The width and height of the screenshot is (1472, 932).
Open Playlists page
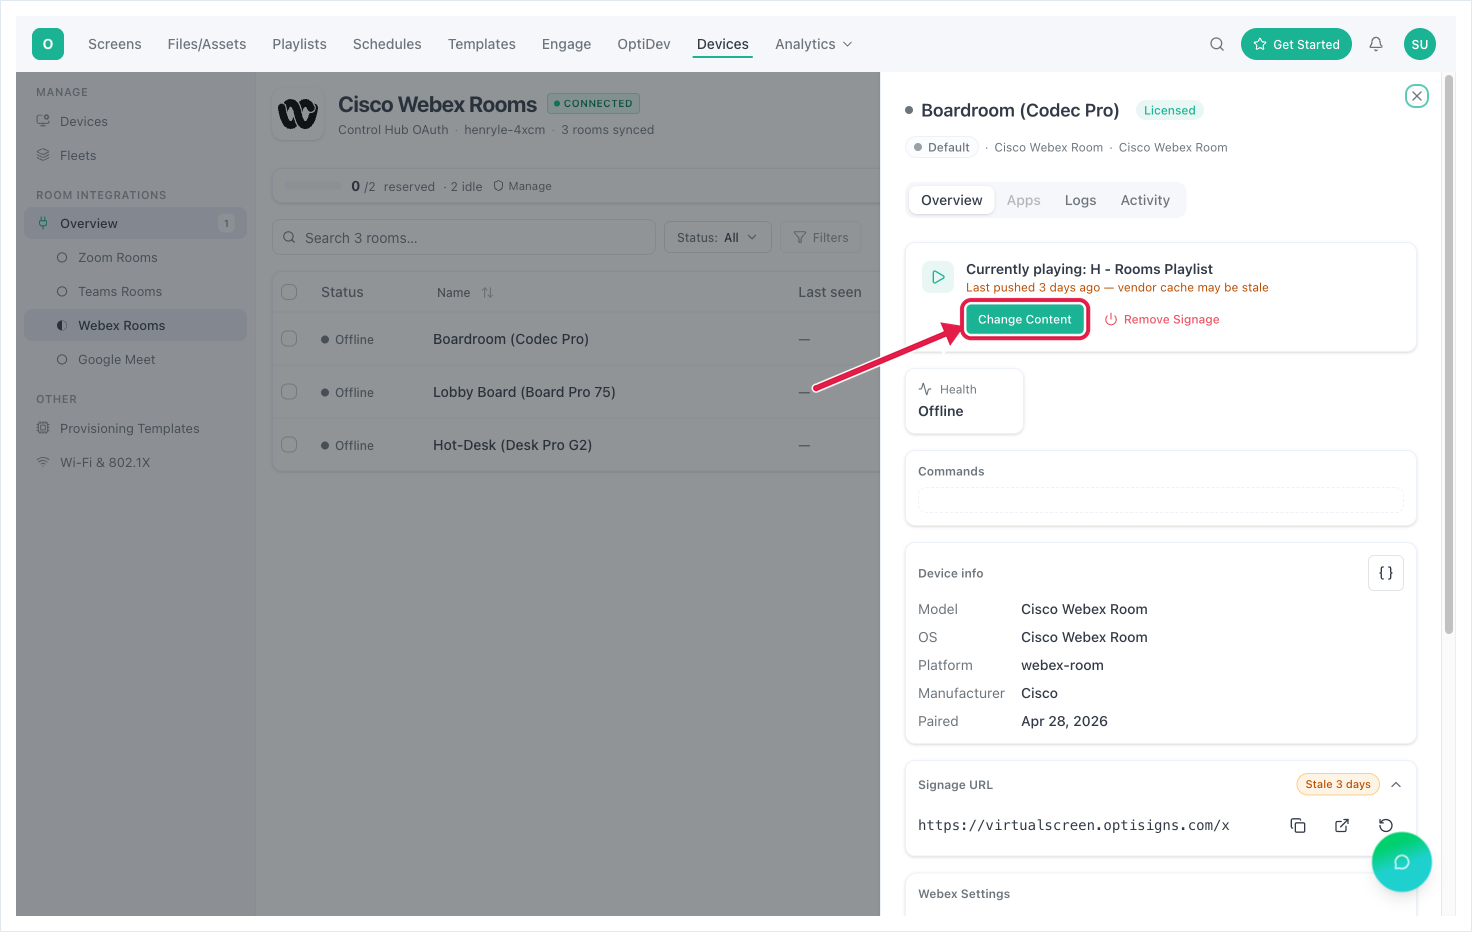(300, 44)
